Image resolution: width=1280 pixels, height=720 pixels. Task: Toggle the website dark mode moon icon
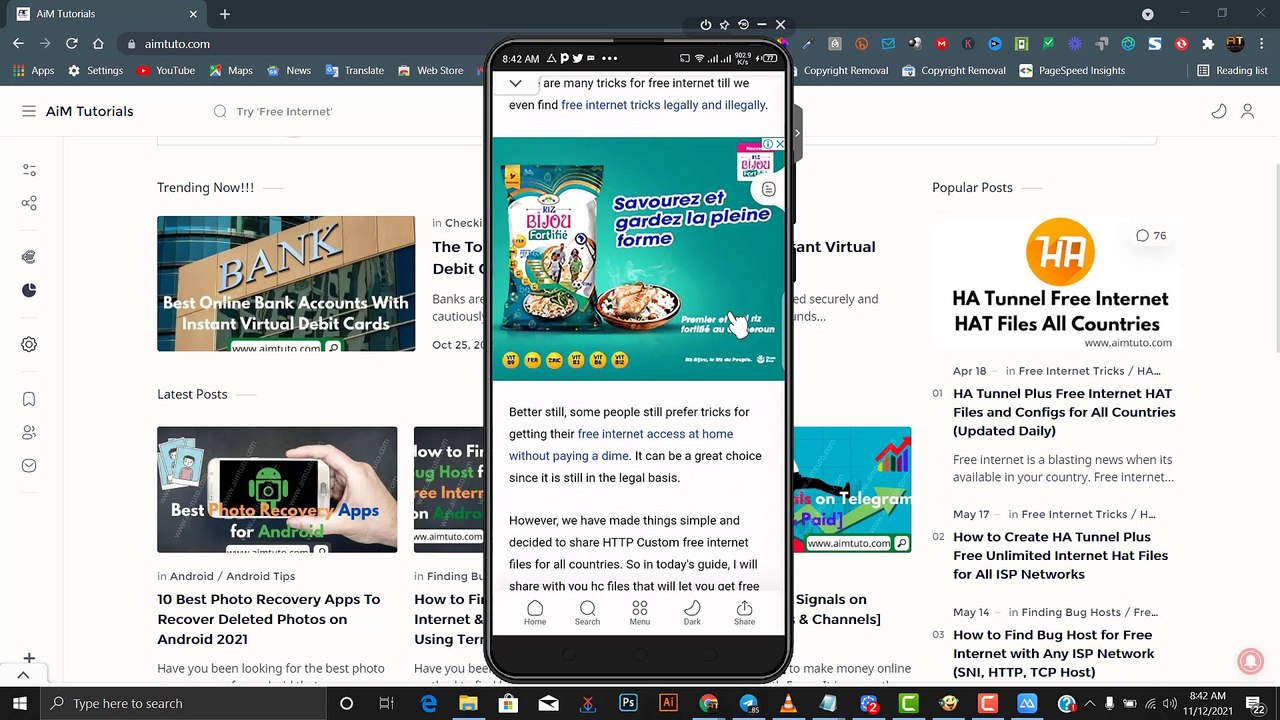(x=1218, y=111)
